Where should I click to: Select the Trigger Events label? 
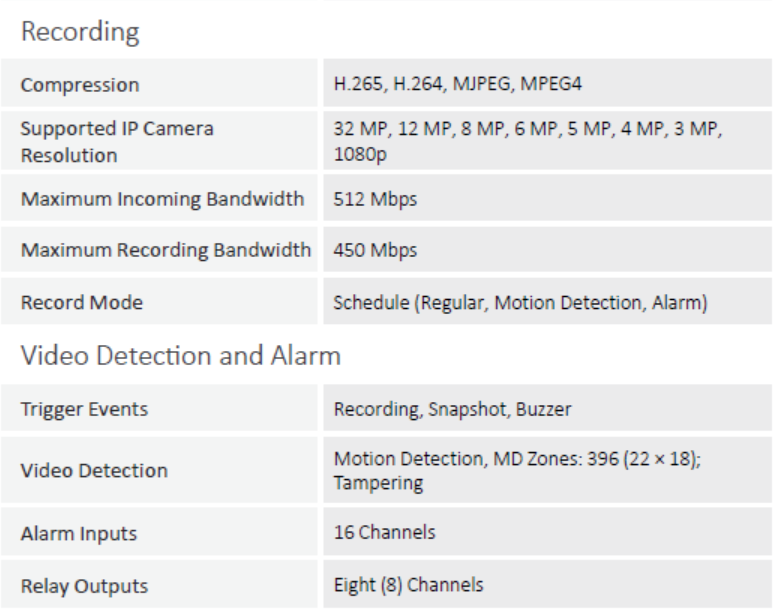tap(84, 409)
